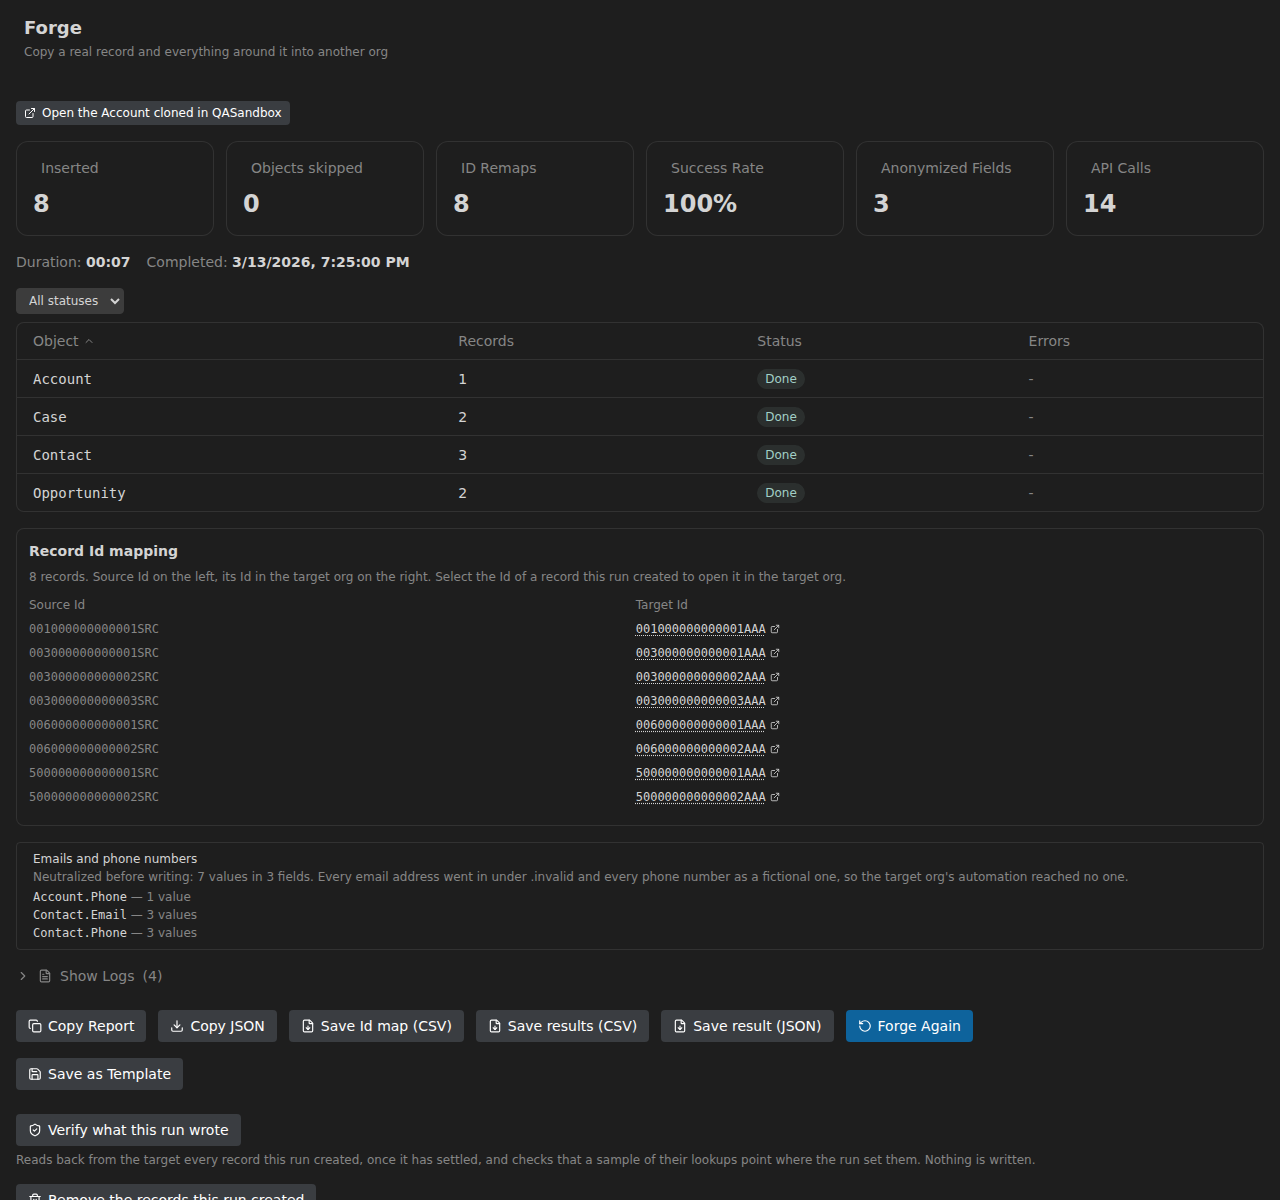Open target record 001000000000001AAA link
Image resolution: width=1280 pixels, height=1200 pixels.
tap(700, 629)
